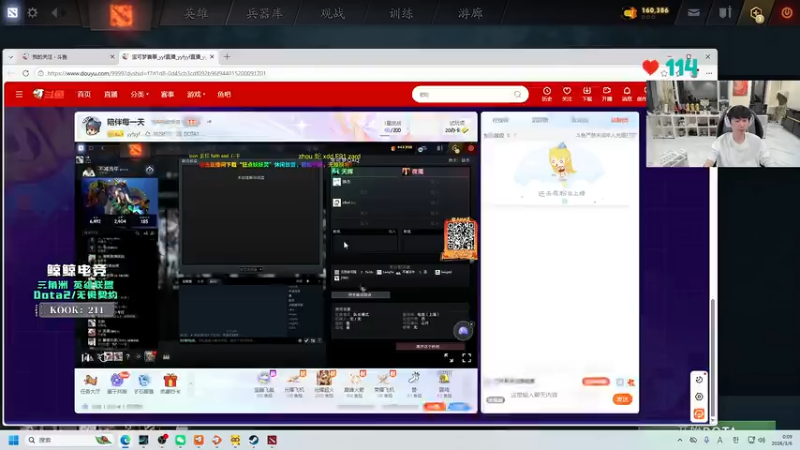Open Dota Plus hexagon icon

pos(756,13)
